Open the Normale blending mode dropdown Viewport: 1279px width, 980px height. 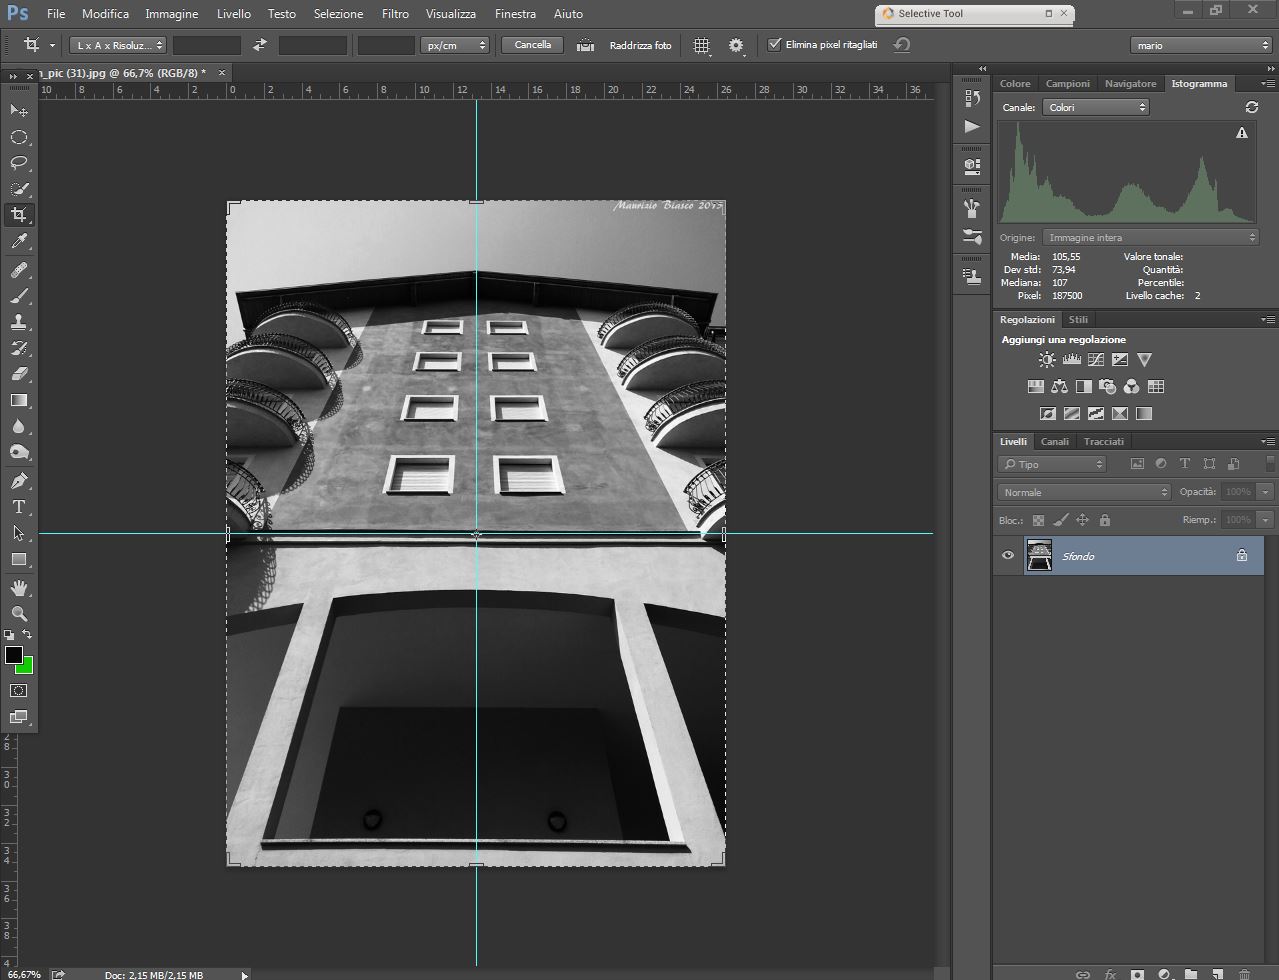(1084, 492)
